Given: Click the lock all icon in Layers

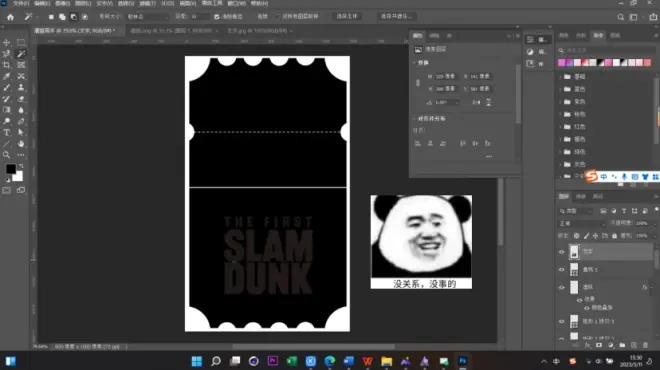Looking at the screenshot, I should click(x=614, y=236).
